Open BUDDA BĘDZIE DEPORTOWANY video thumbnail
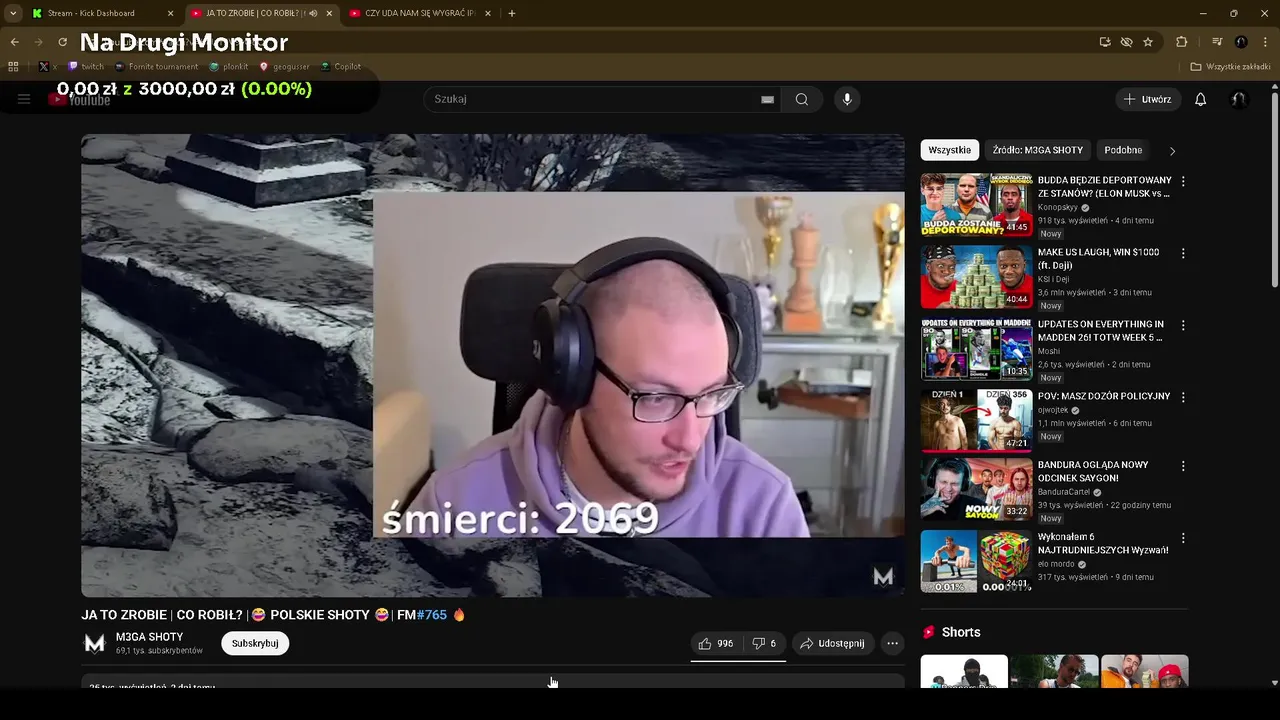The height and width of the screenshot is (720, 1280). [976, 205]
